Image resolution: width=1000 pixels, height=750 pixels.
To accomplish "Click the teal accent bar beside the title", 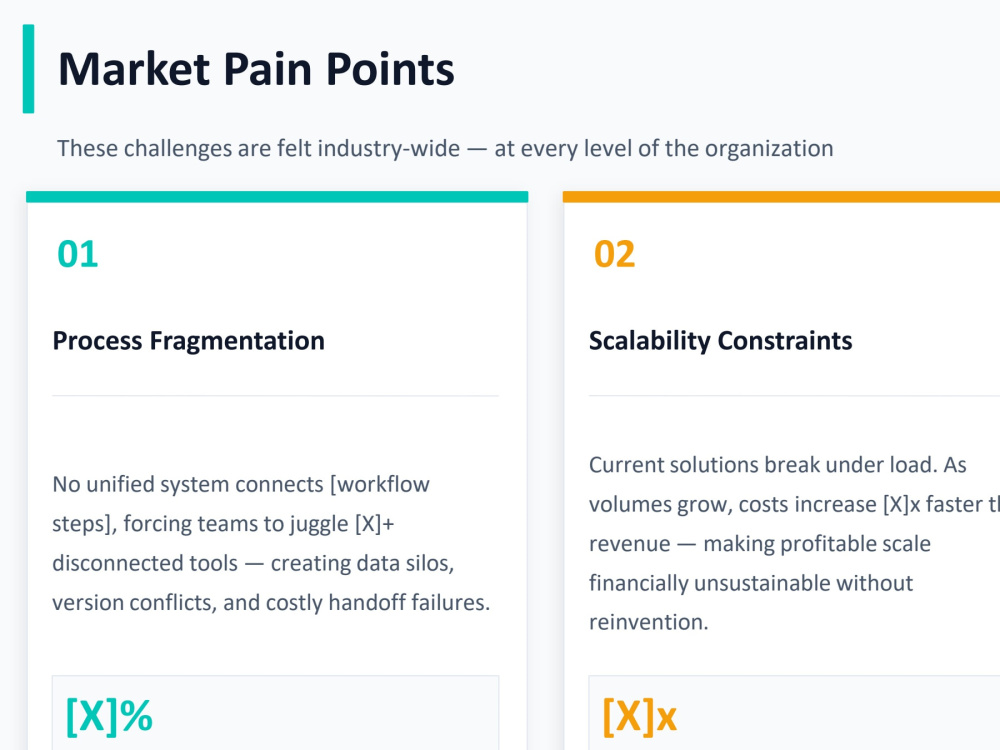I will (x=28, y=69).
